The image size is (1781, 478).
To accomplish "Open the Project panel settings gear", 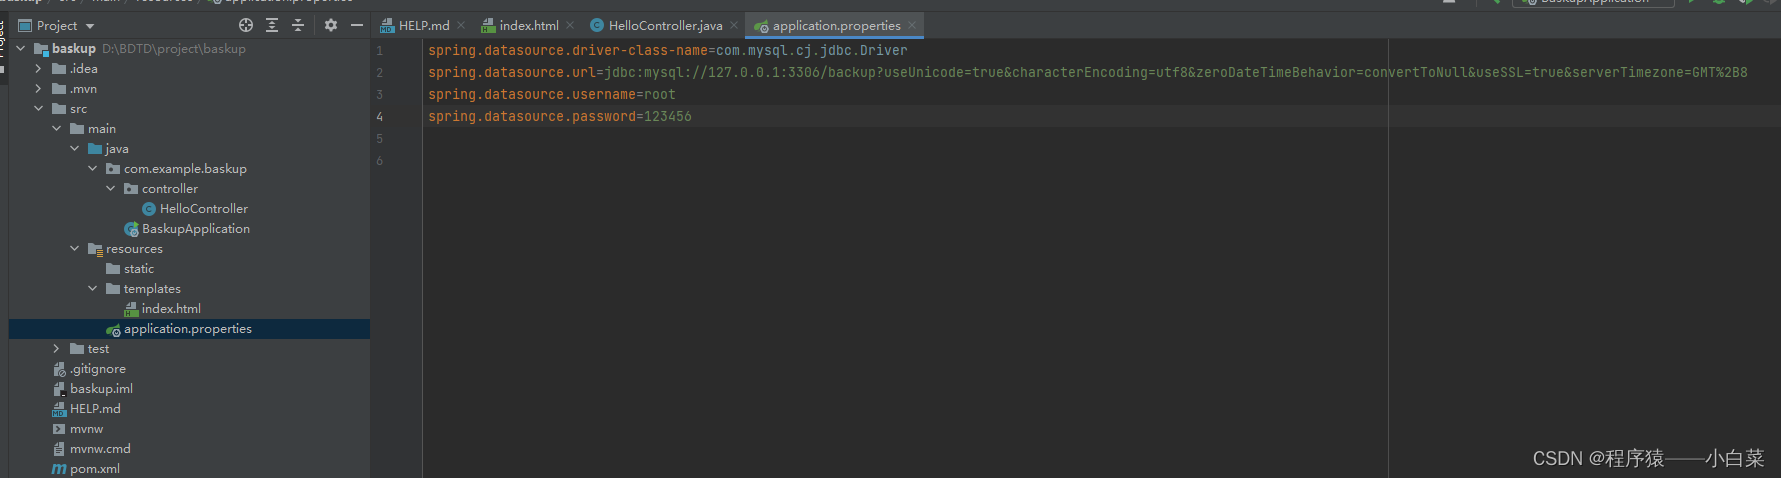I will tap(331, 25).
